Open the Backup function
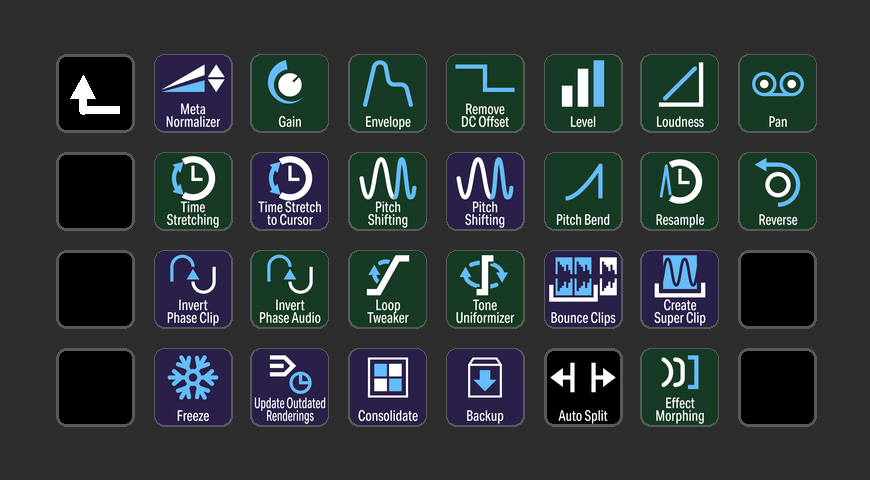The width and height of the screenshot is (870, 480). coord(485,387)
